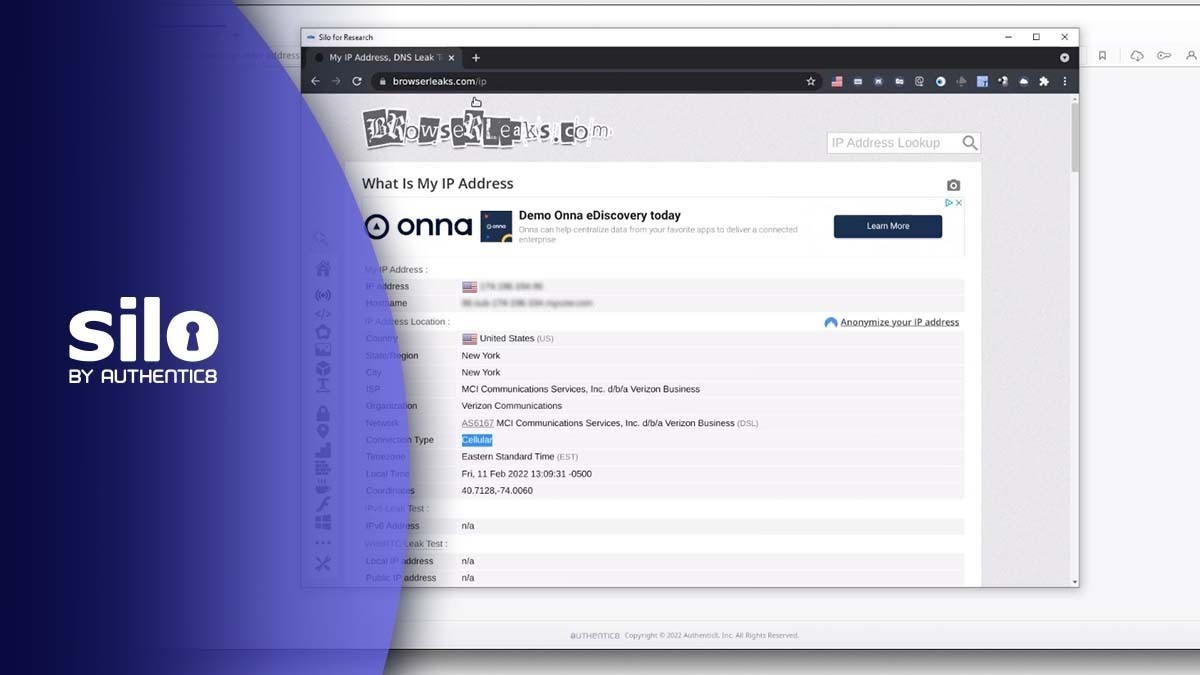This screenshot has height=675, width=1200.
Task: Reload the browserleaks page
Action: [356, 82]
